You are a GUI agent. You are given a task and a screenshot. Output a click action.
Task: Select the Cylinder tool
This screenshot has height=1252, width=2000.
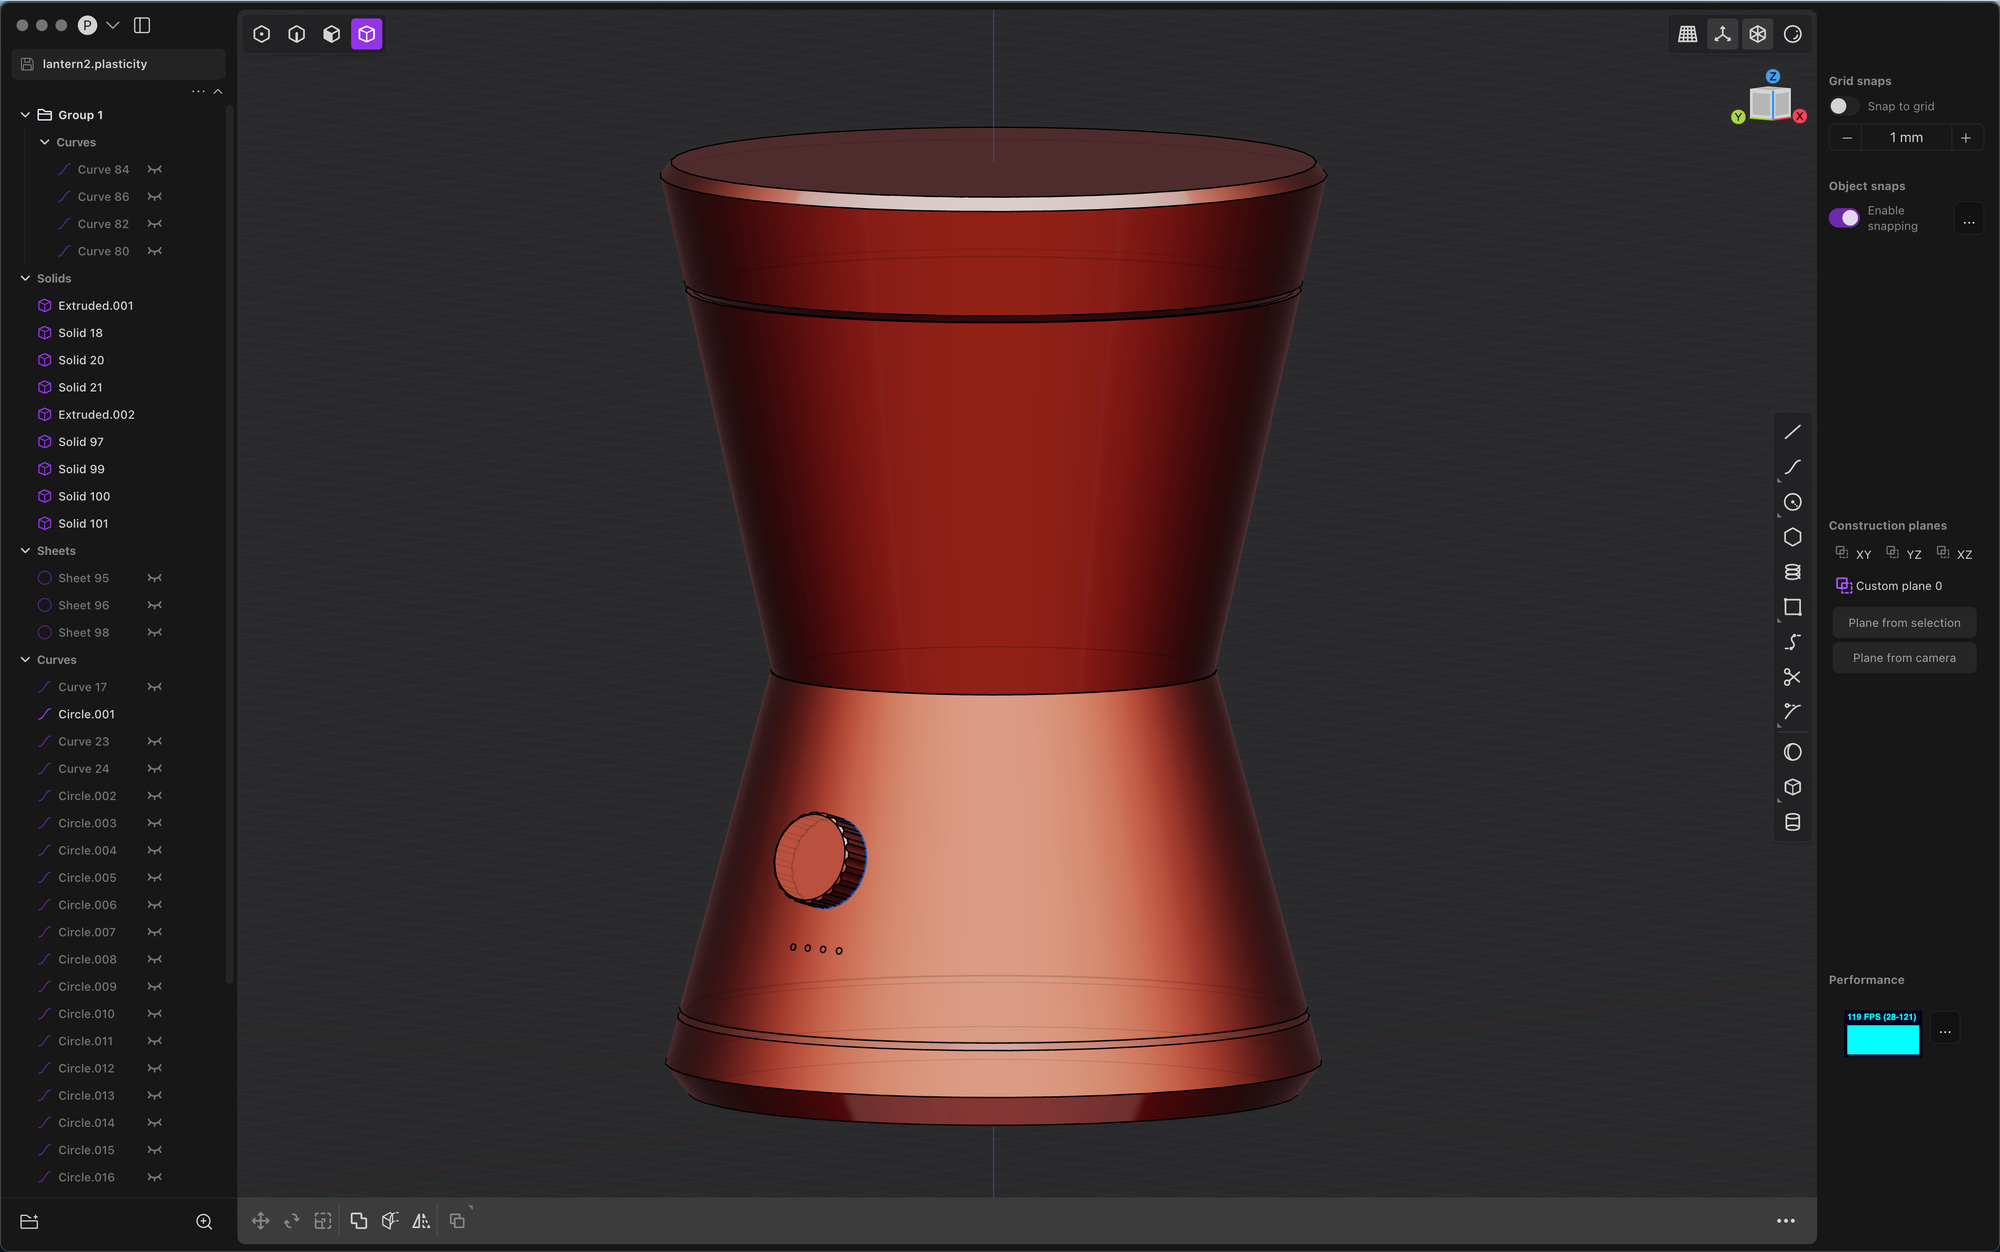[x=1792, y=822]
